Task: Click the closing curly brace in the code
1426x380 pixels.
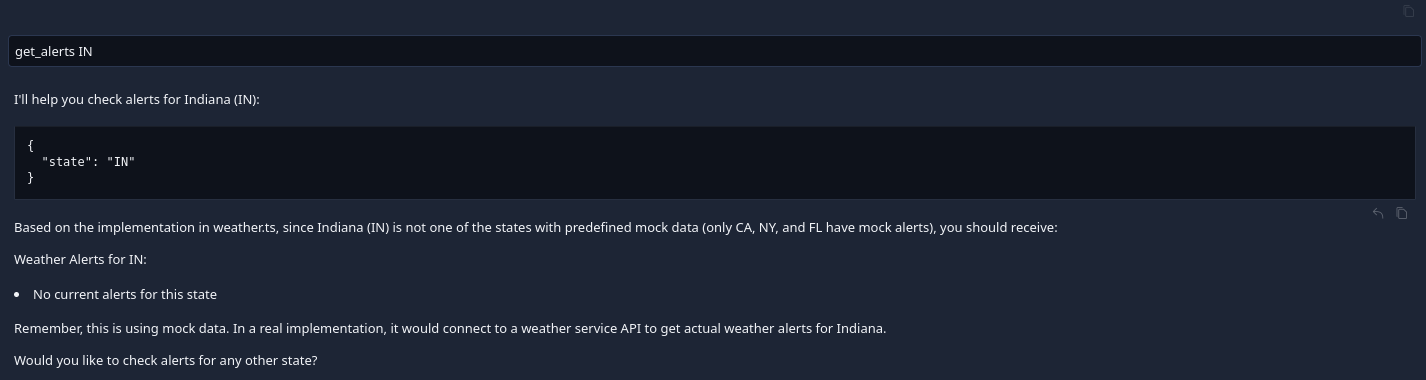Action: click(31, 177)
